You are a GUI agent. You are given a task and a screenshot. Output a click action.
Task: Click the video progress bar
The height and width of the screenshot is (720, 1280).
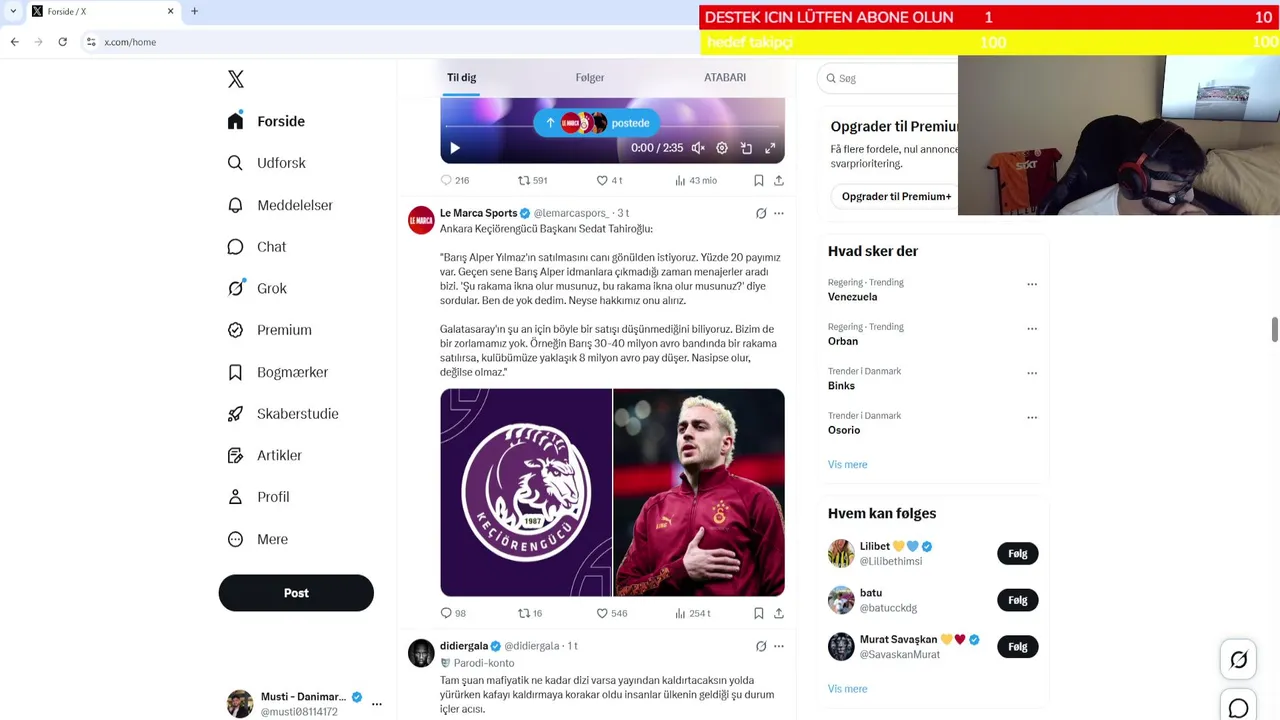pos(612,127)
